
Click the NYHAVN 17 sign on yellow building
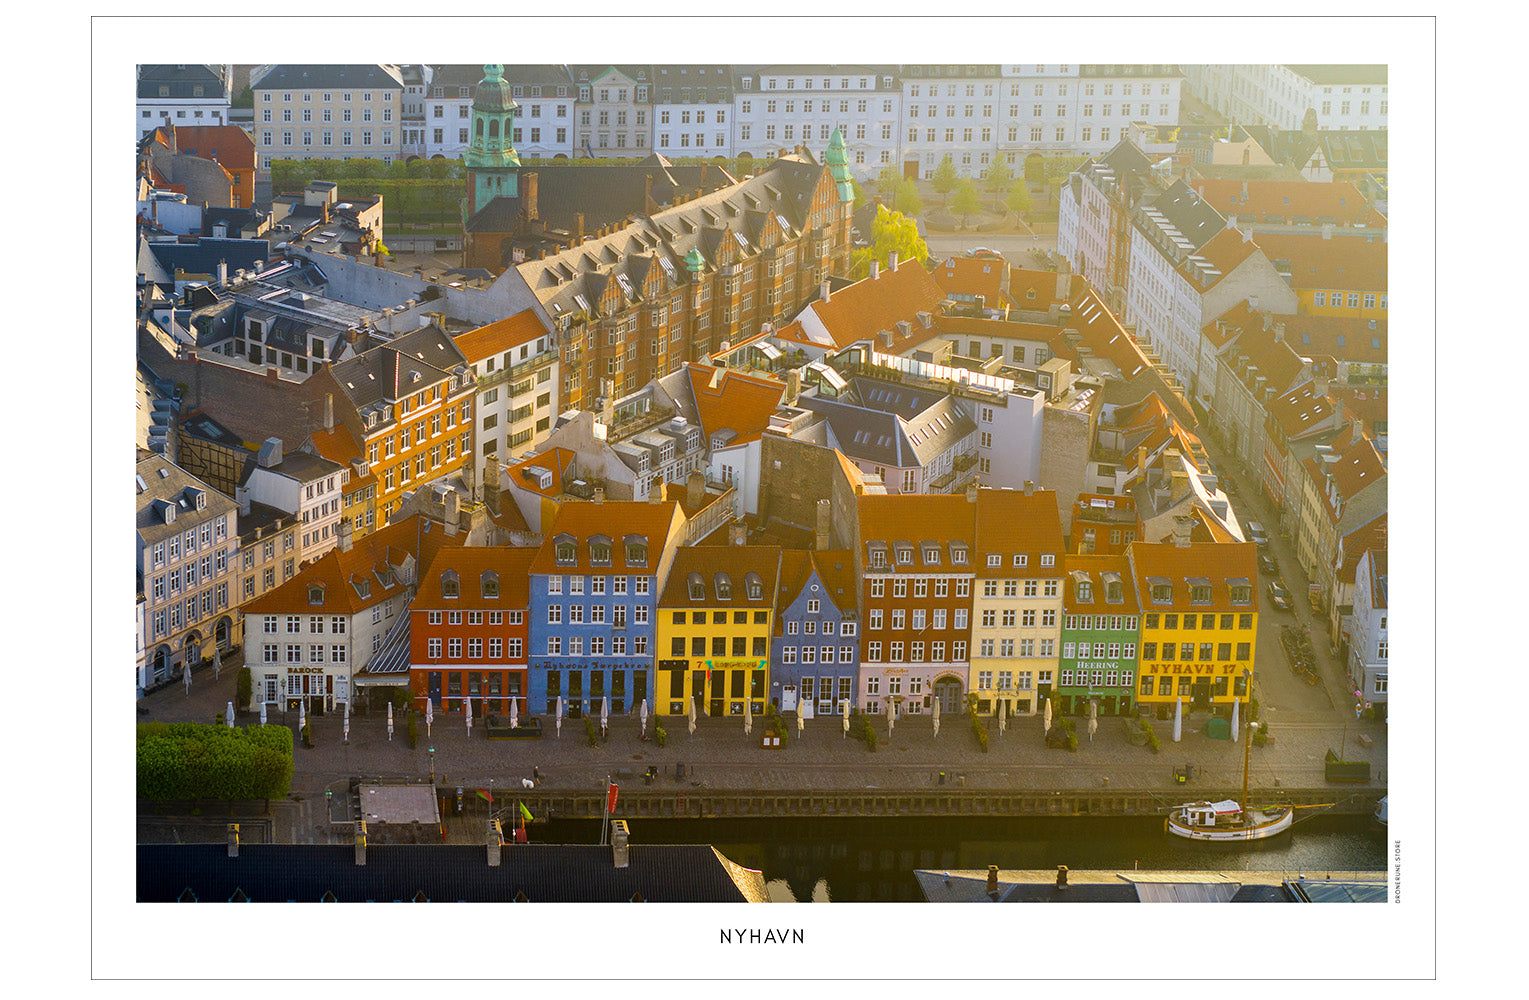1192,668
